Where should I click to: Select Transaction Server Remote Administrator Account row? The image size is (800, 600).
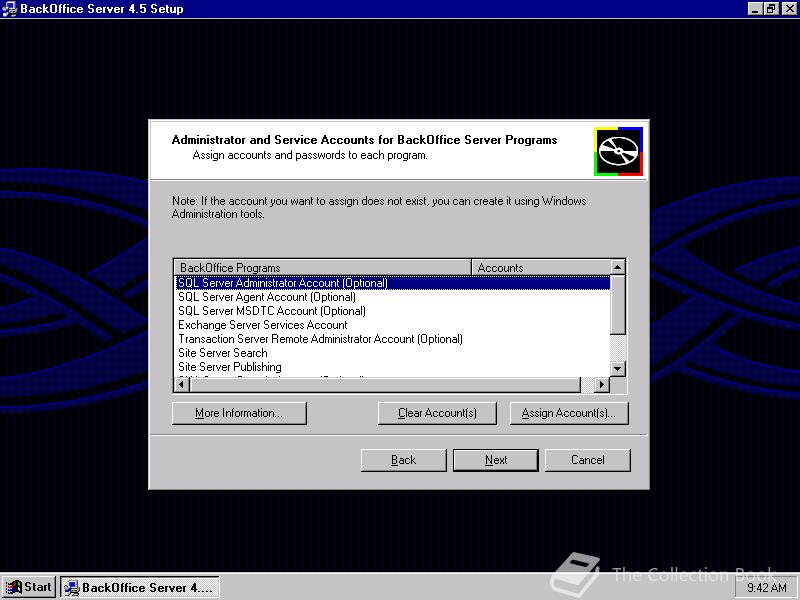coord(392,339)
